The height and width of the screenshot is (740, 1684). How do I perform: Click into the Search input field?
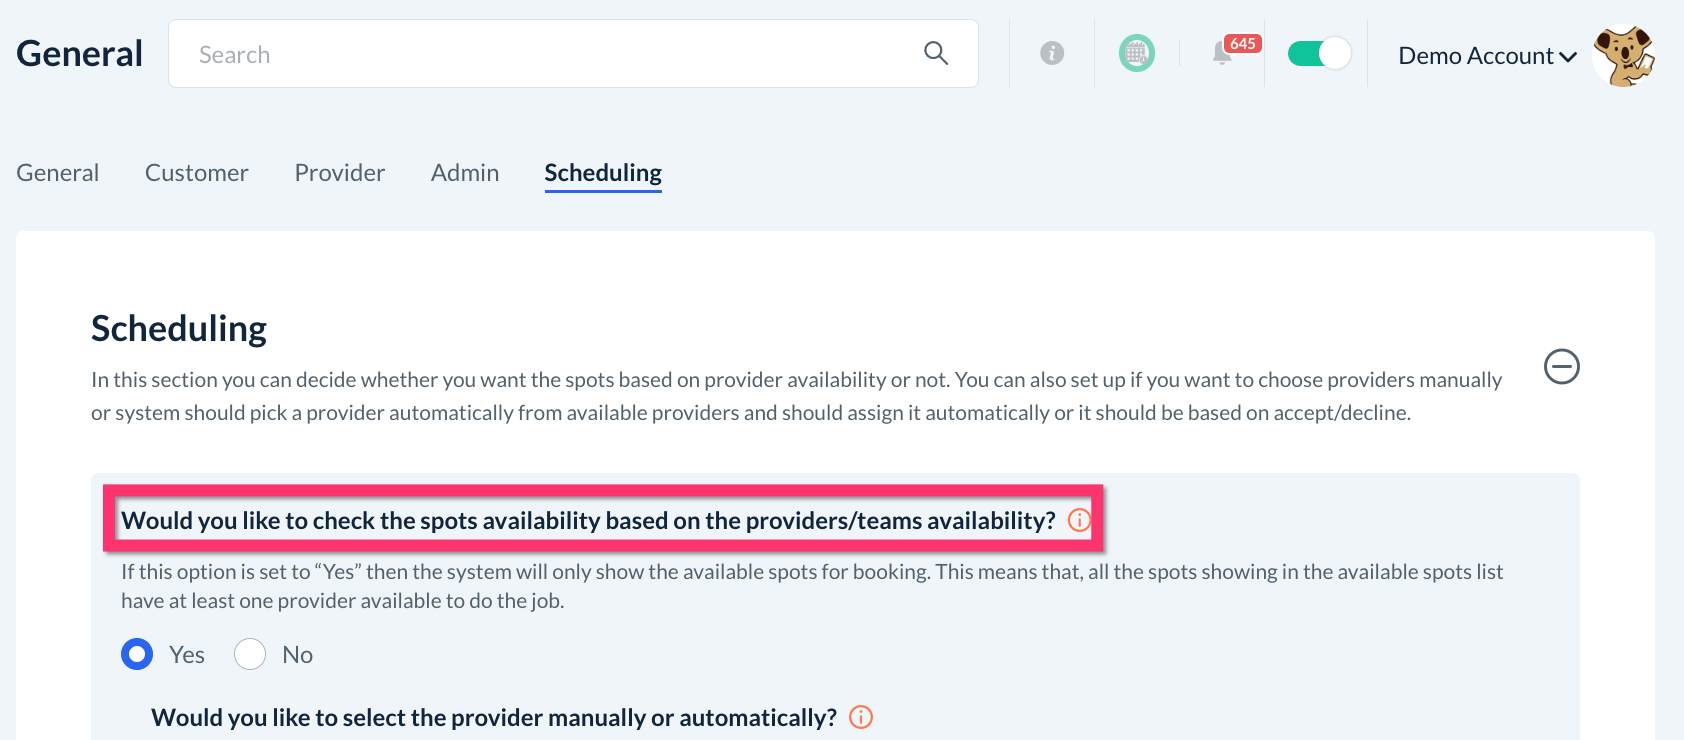[550, 54]
